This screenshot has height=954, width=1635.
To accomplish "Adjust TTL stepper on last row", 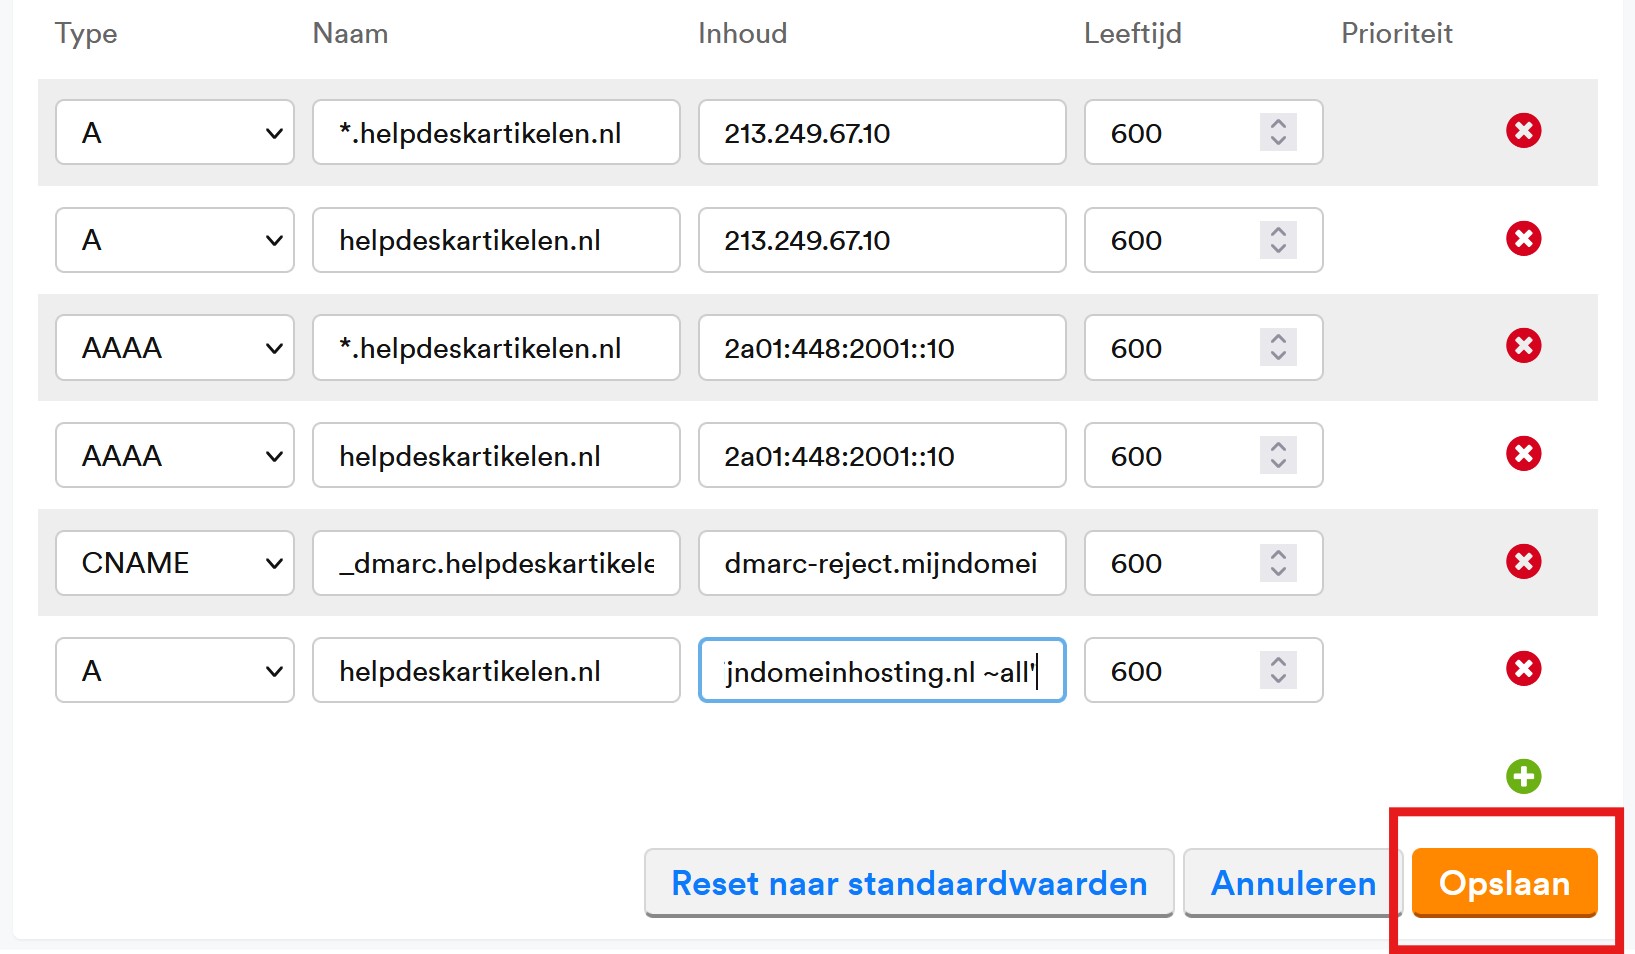I will click(1277, 671).
